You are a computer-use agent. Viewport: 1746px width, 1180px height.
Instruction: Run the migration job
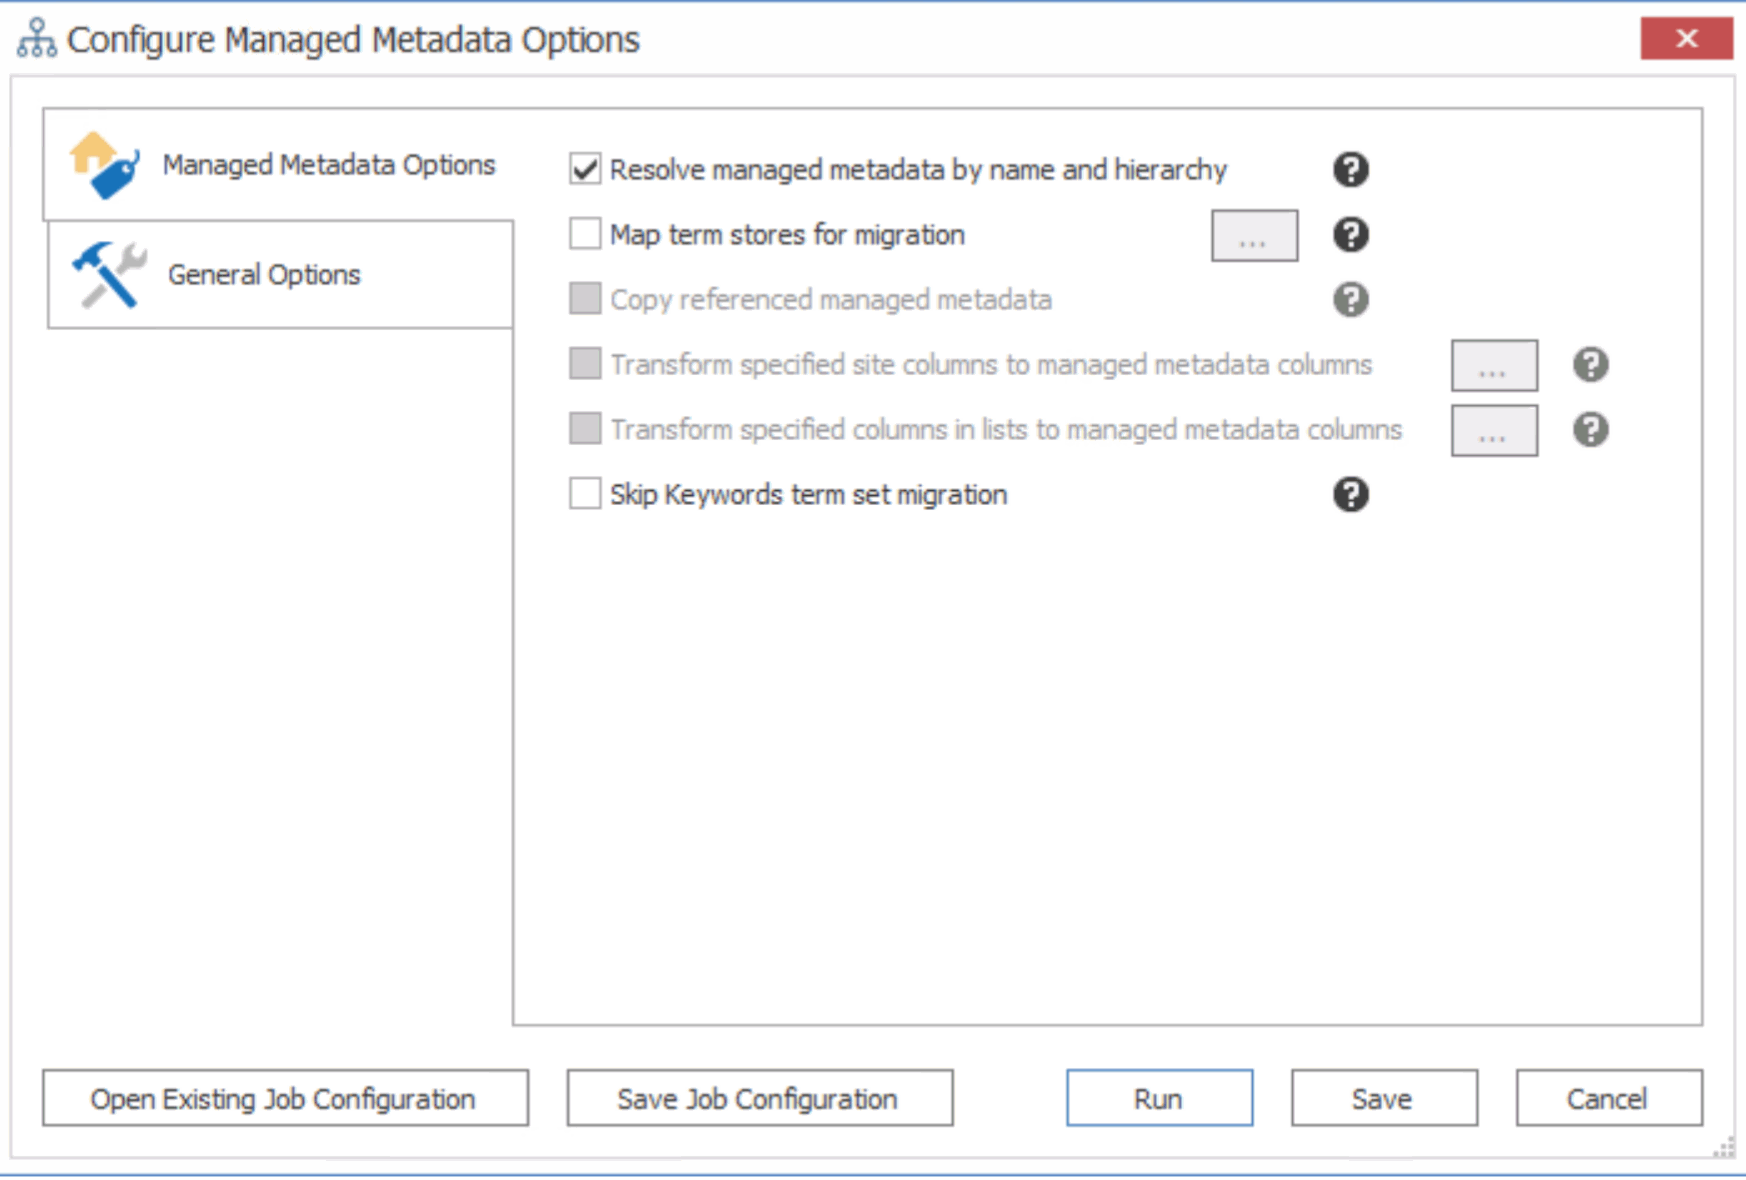click(x=1158, y=1098)
